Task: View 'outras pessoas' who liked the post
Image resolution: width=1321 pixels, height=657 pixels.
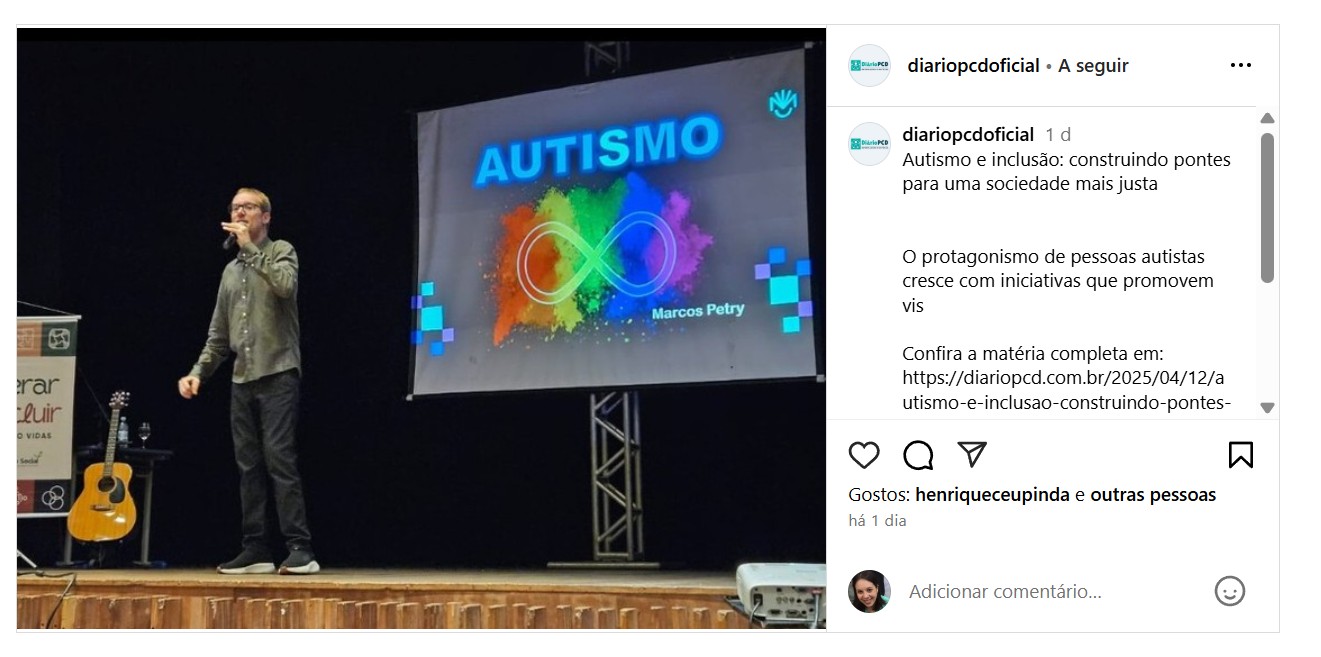Action: [x=1153, y=495]
